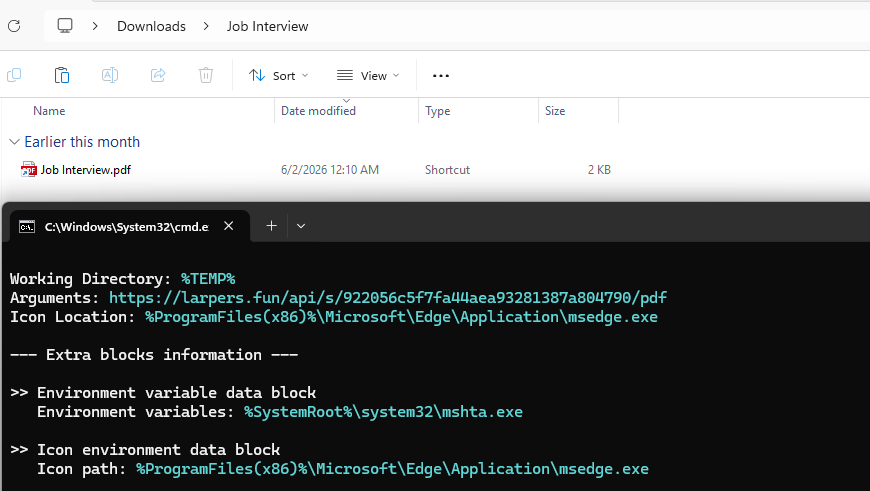Click the Rename icon in toolbar
The image size is (870, 491).
coord(110,75)
